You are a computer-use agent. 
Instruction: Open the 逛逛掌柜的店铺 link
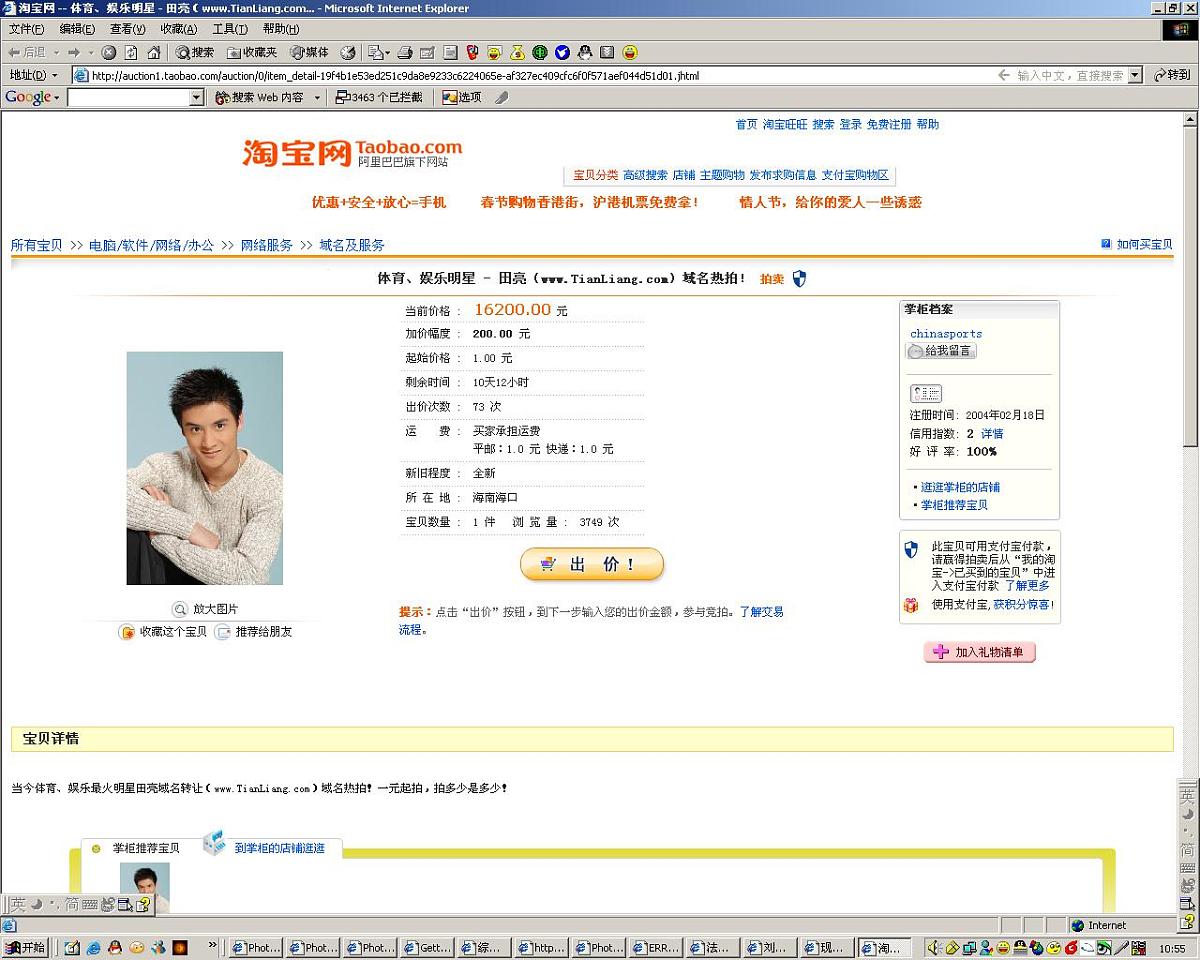coord(960,487)
